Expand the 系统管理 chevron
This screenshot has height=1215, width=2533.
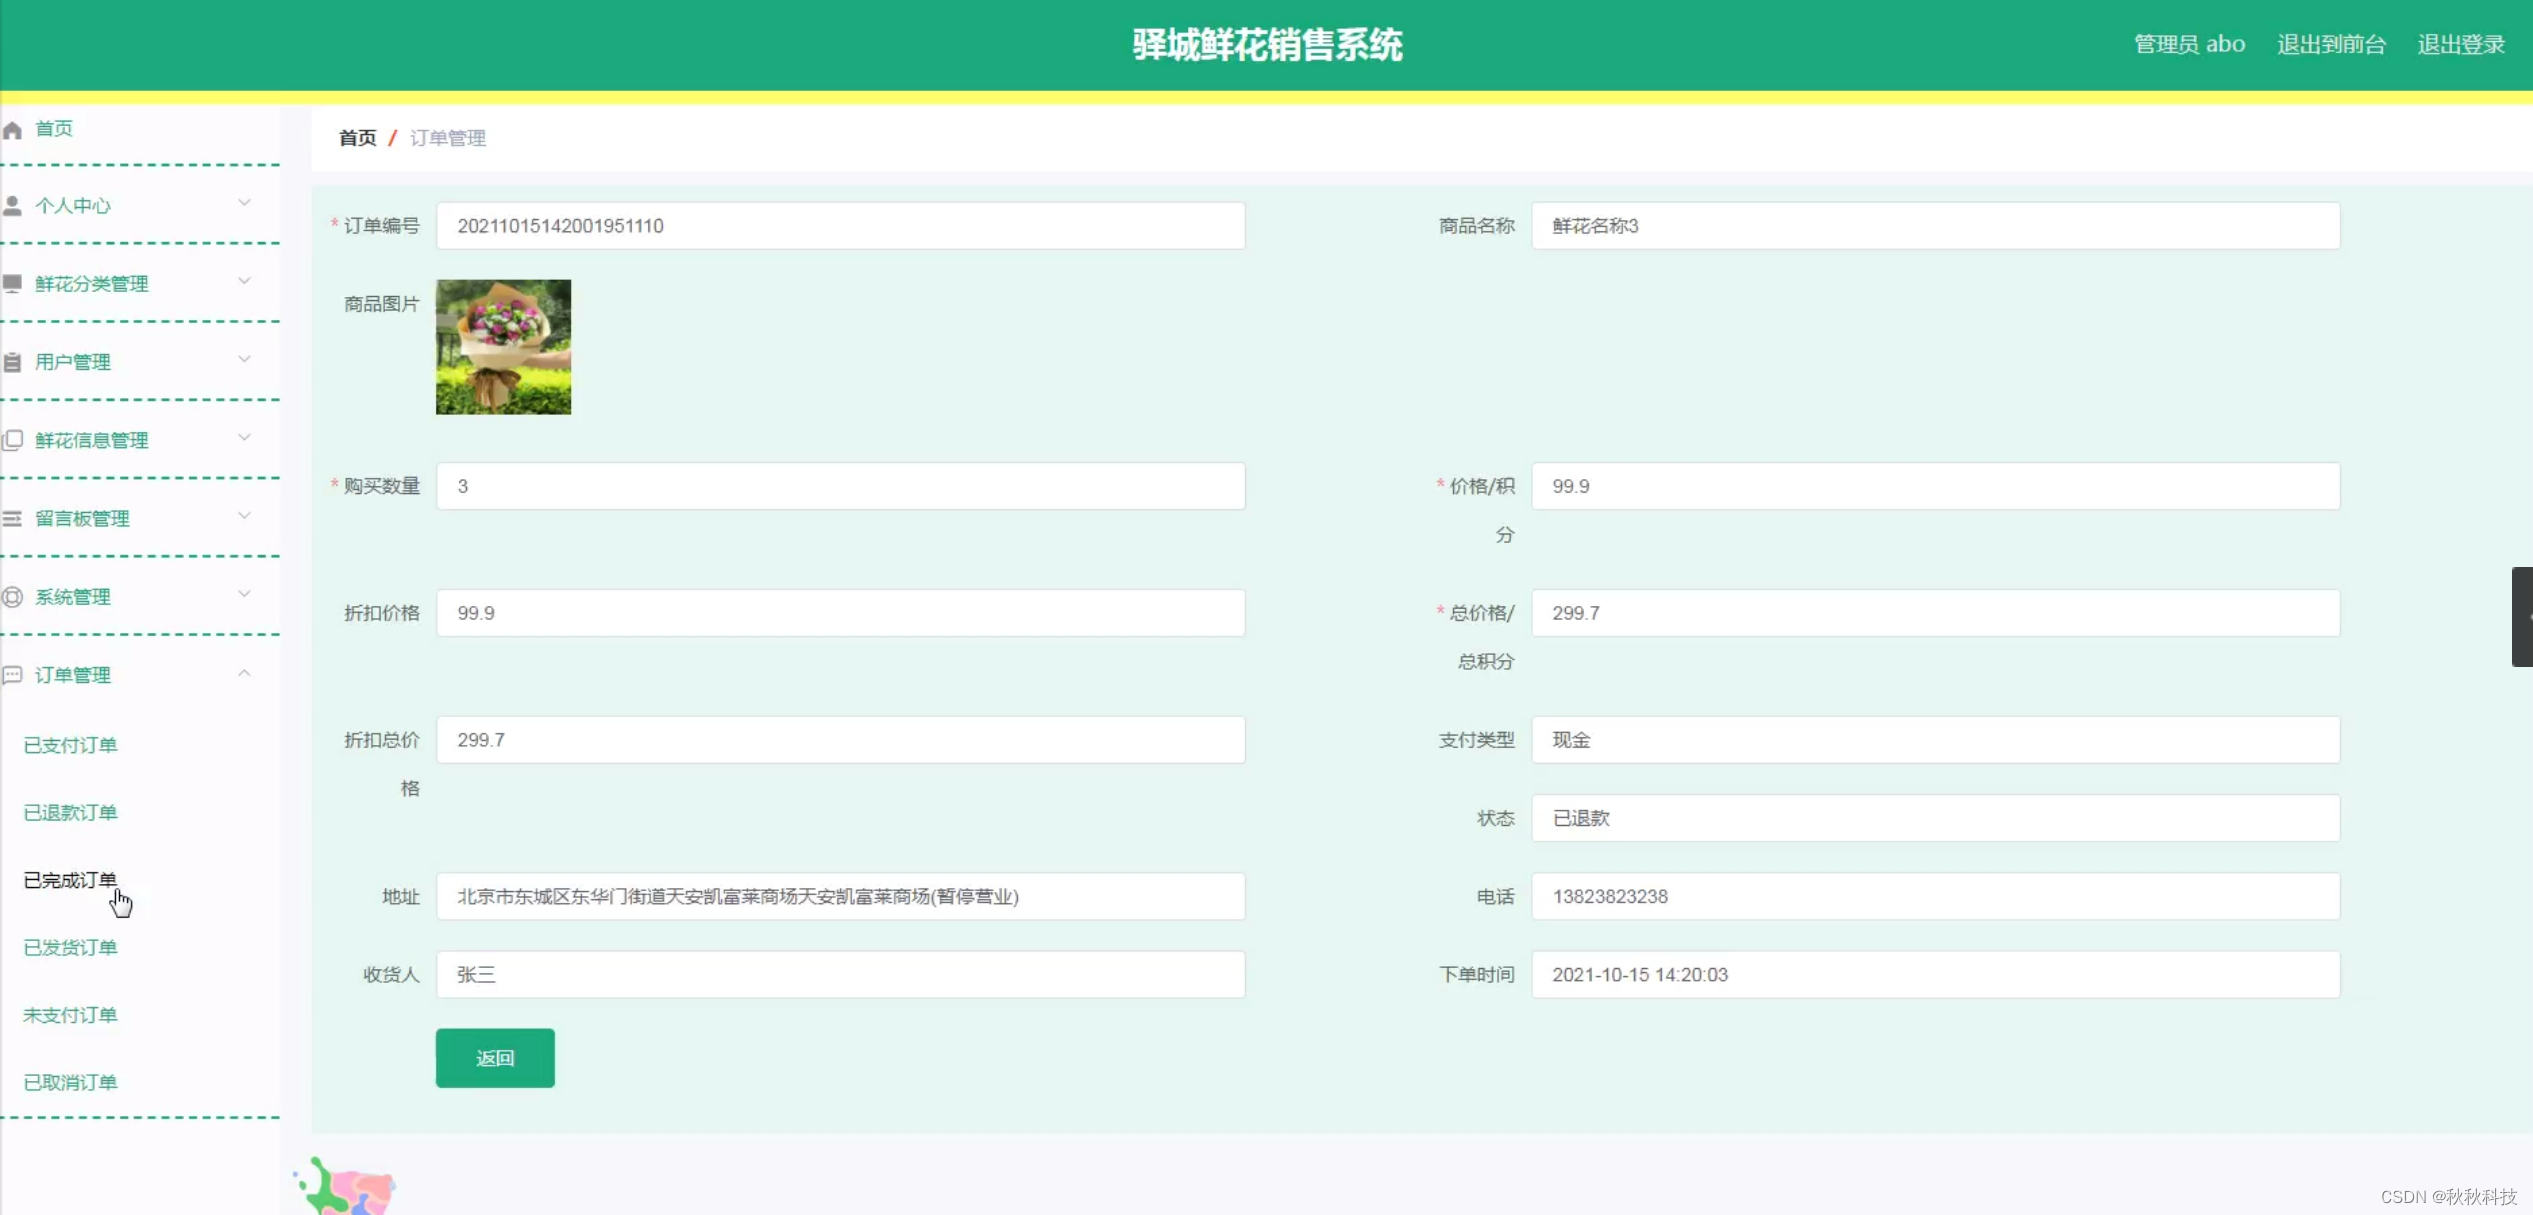coord(244,594)
